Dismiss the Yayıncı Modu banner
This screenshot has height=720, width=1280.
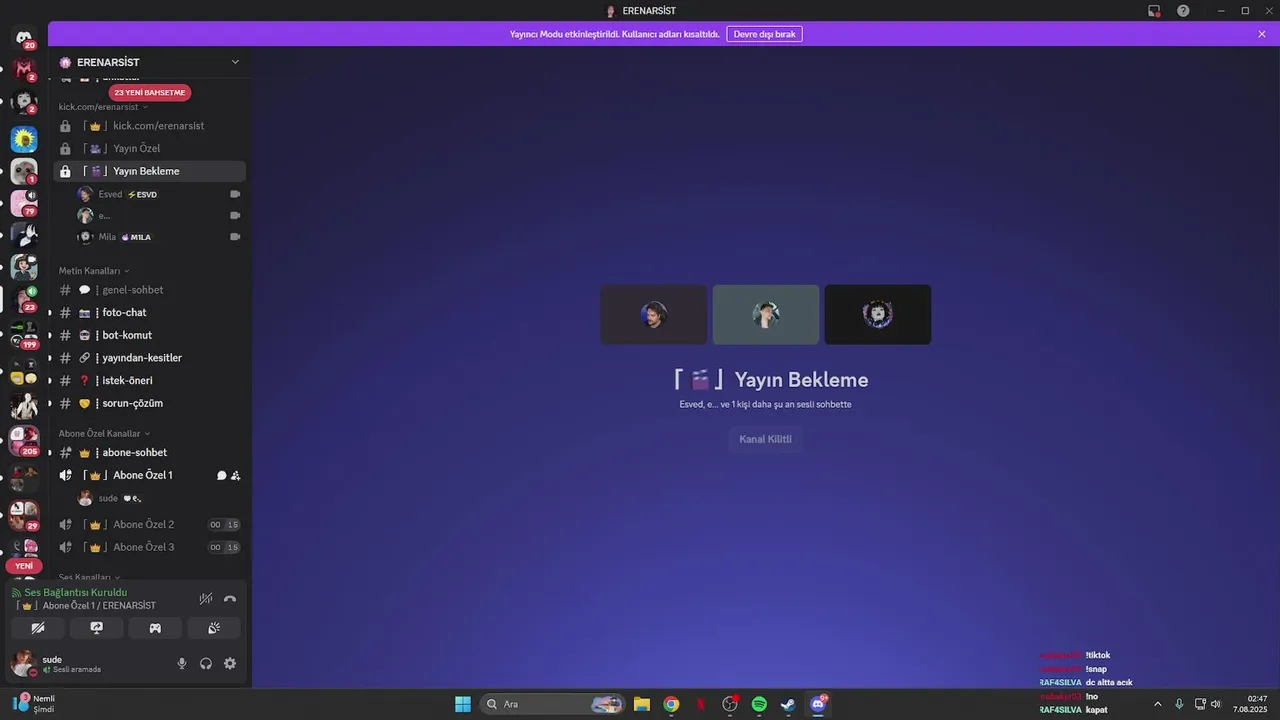pos(1262,34)
